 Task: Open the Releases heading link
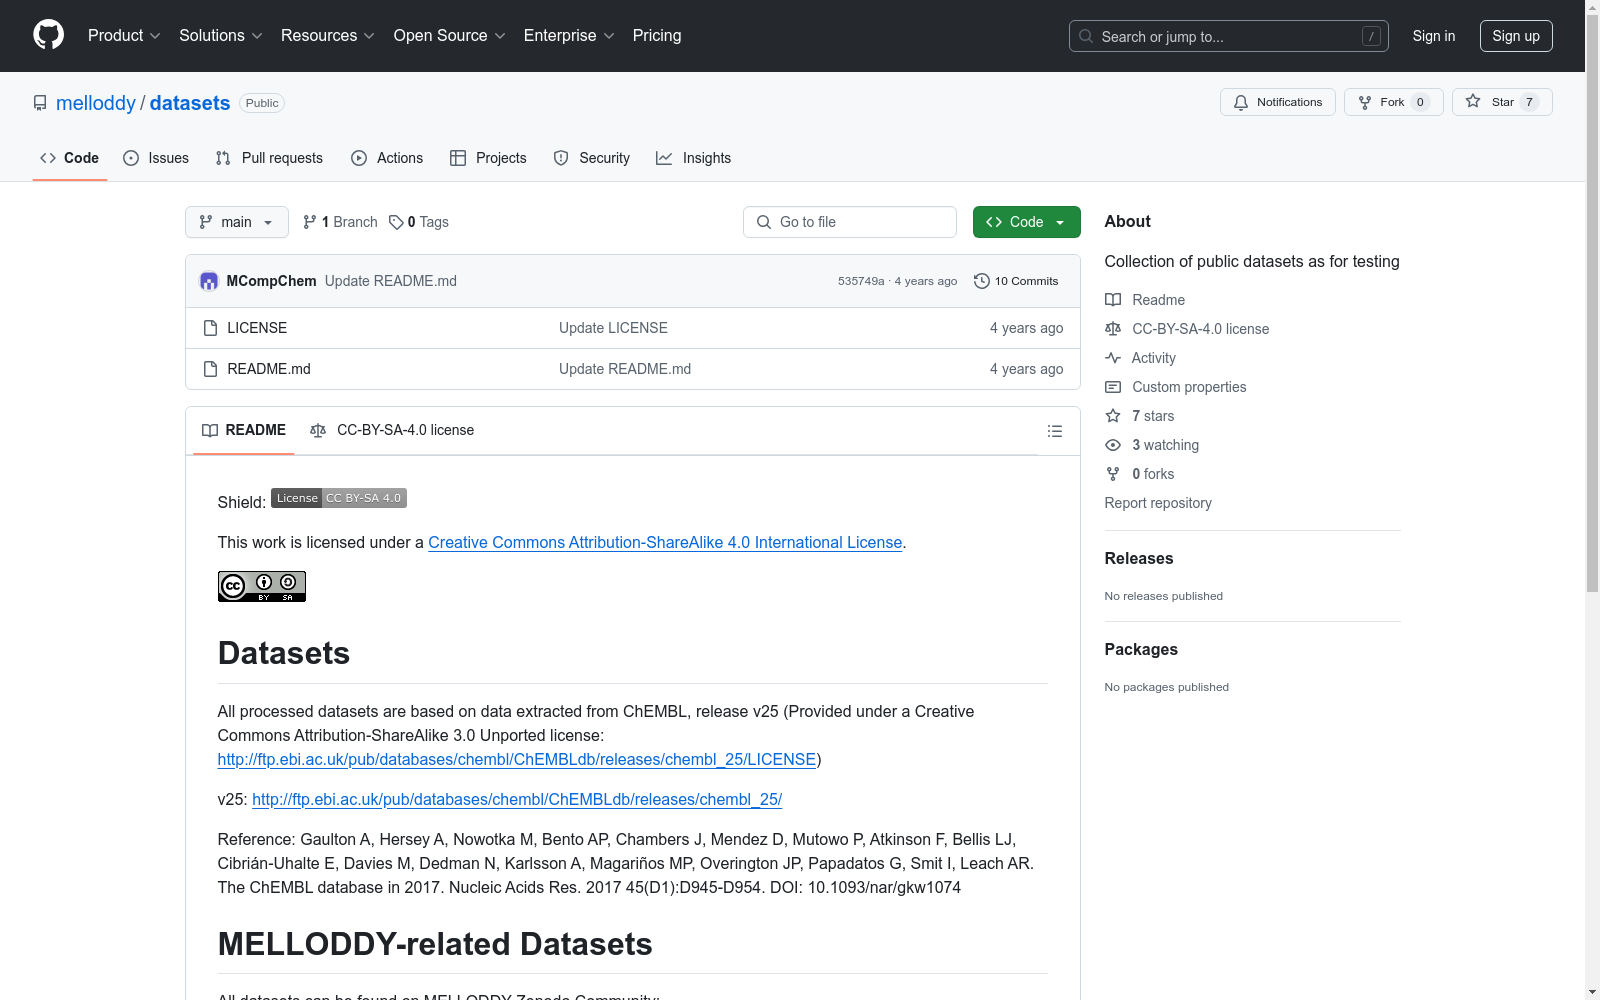click(1139, 558)
